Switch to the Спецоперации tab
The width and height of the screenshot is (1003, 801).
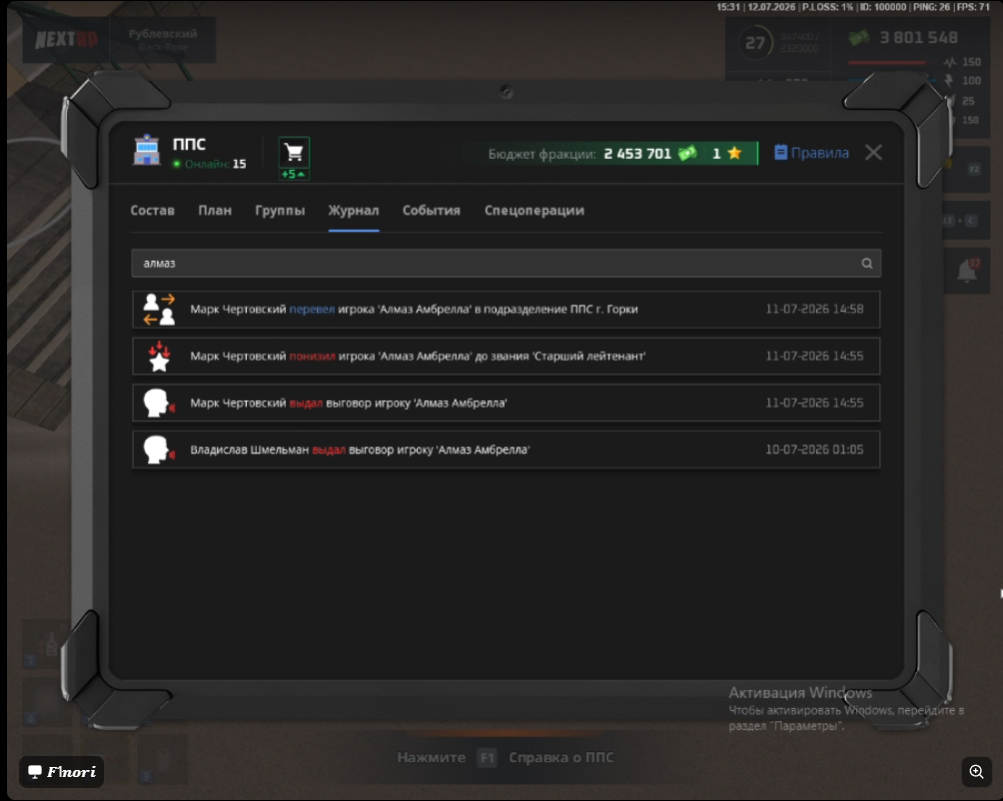coord(534,210)
